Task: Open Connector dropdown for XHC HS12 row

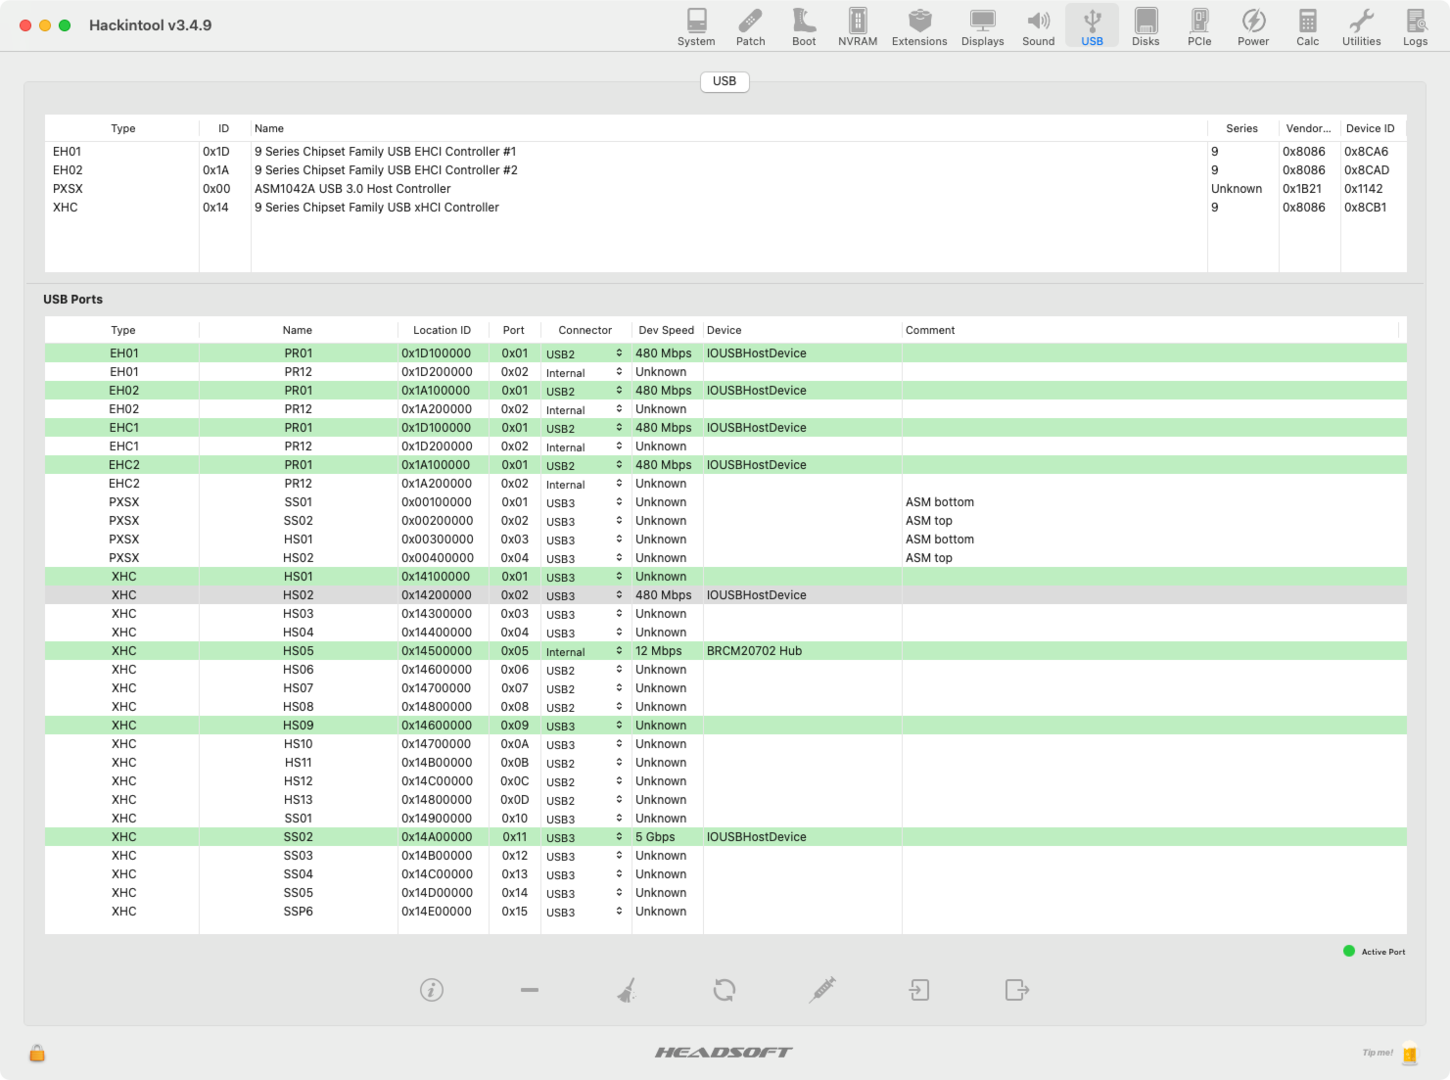Action: pos(584,782)
